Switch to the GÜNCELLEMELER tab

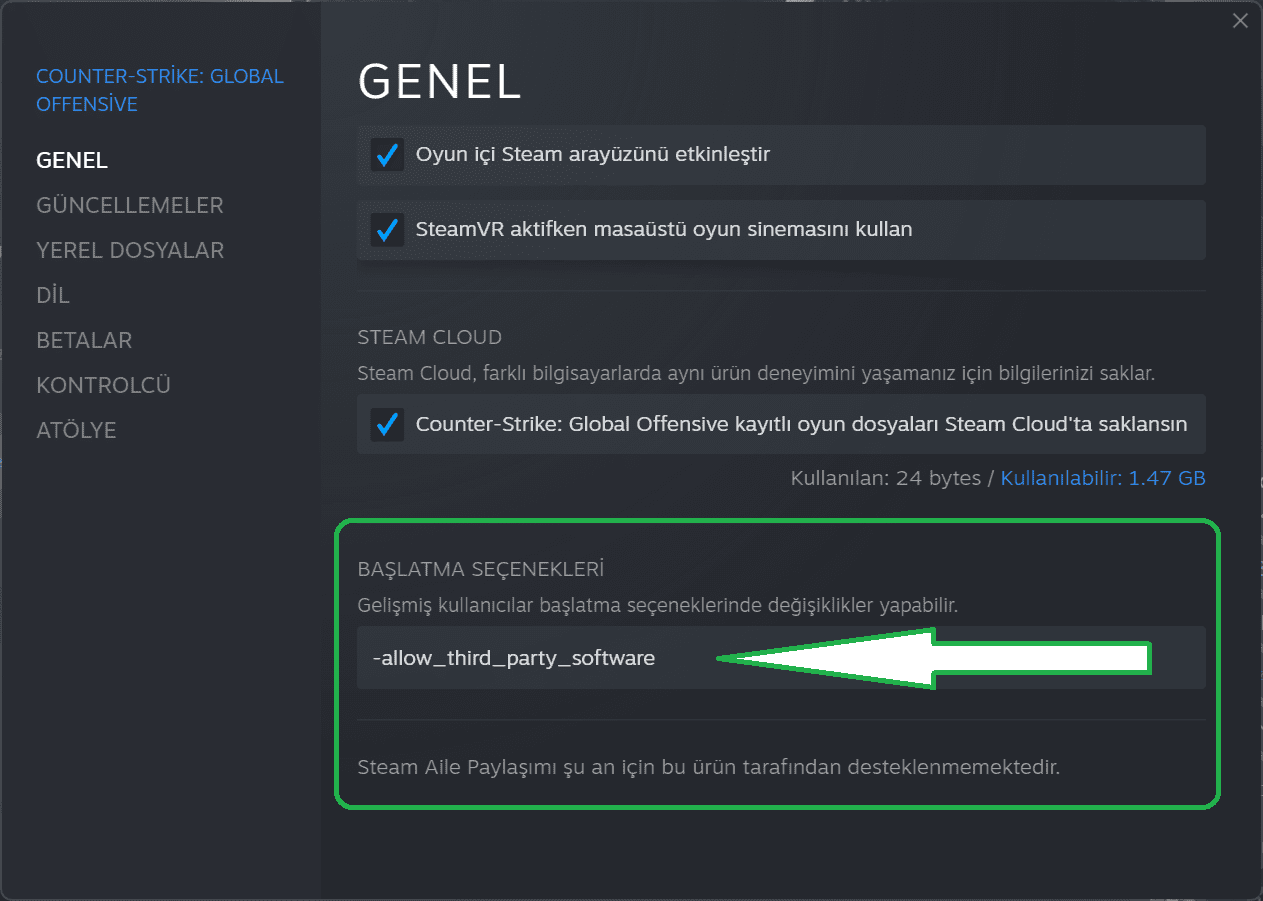coord(130,205)
